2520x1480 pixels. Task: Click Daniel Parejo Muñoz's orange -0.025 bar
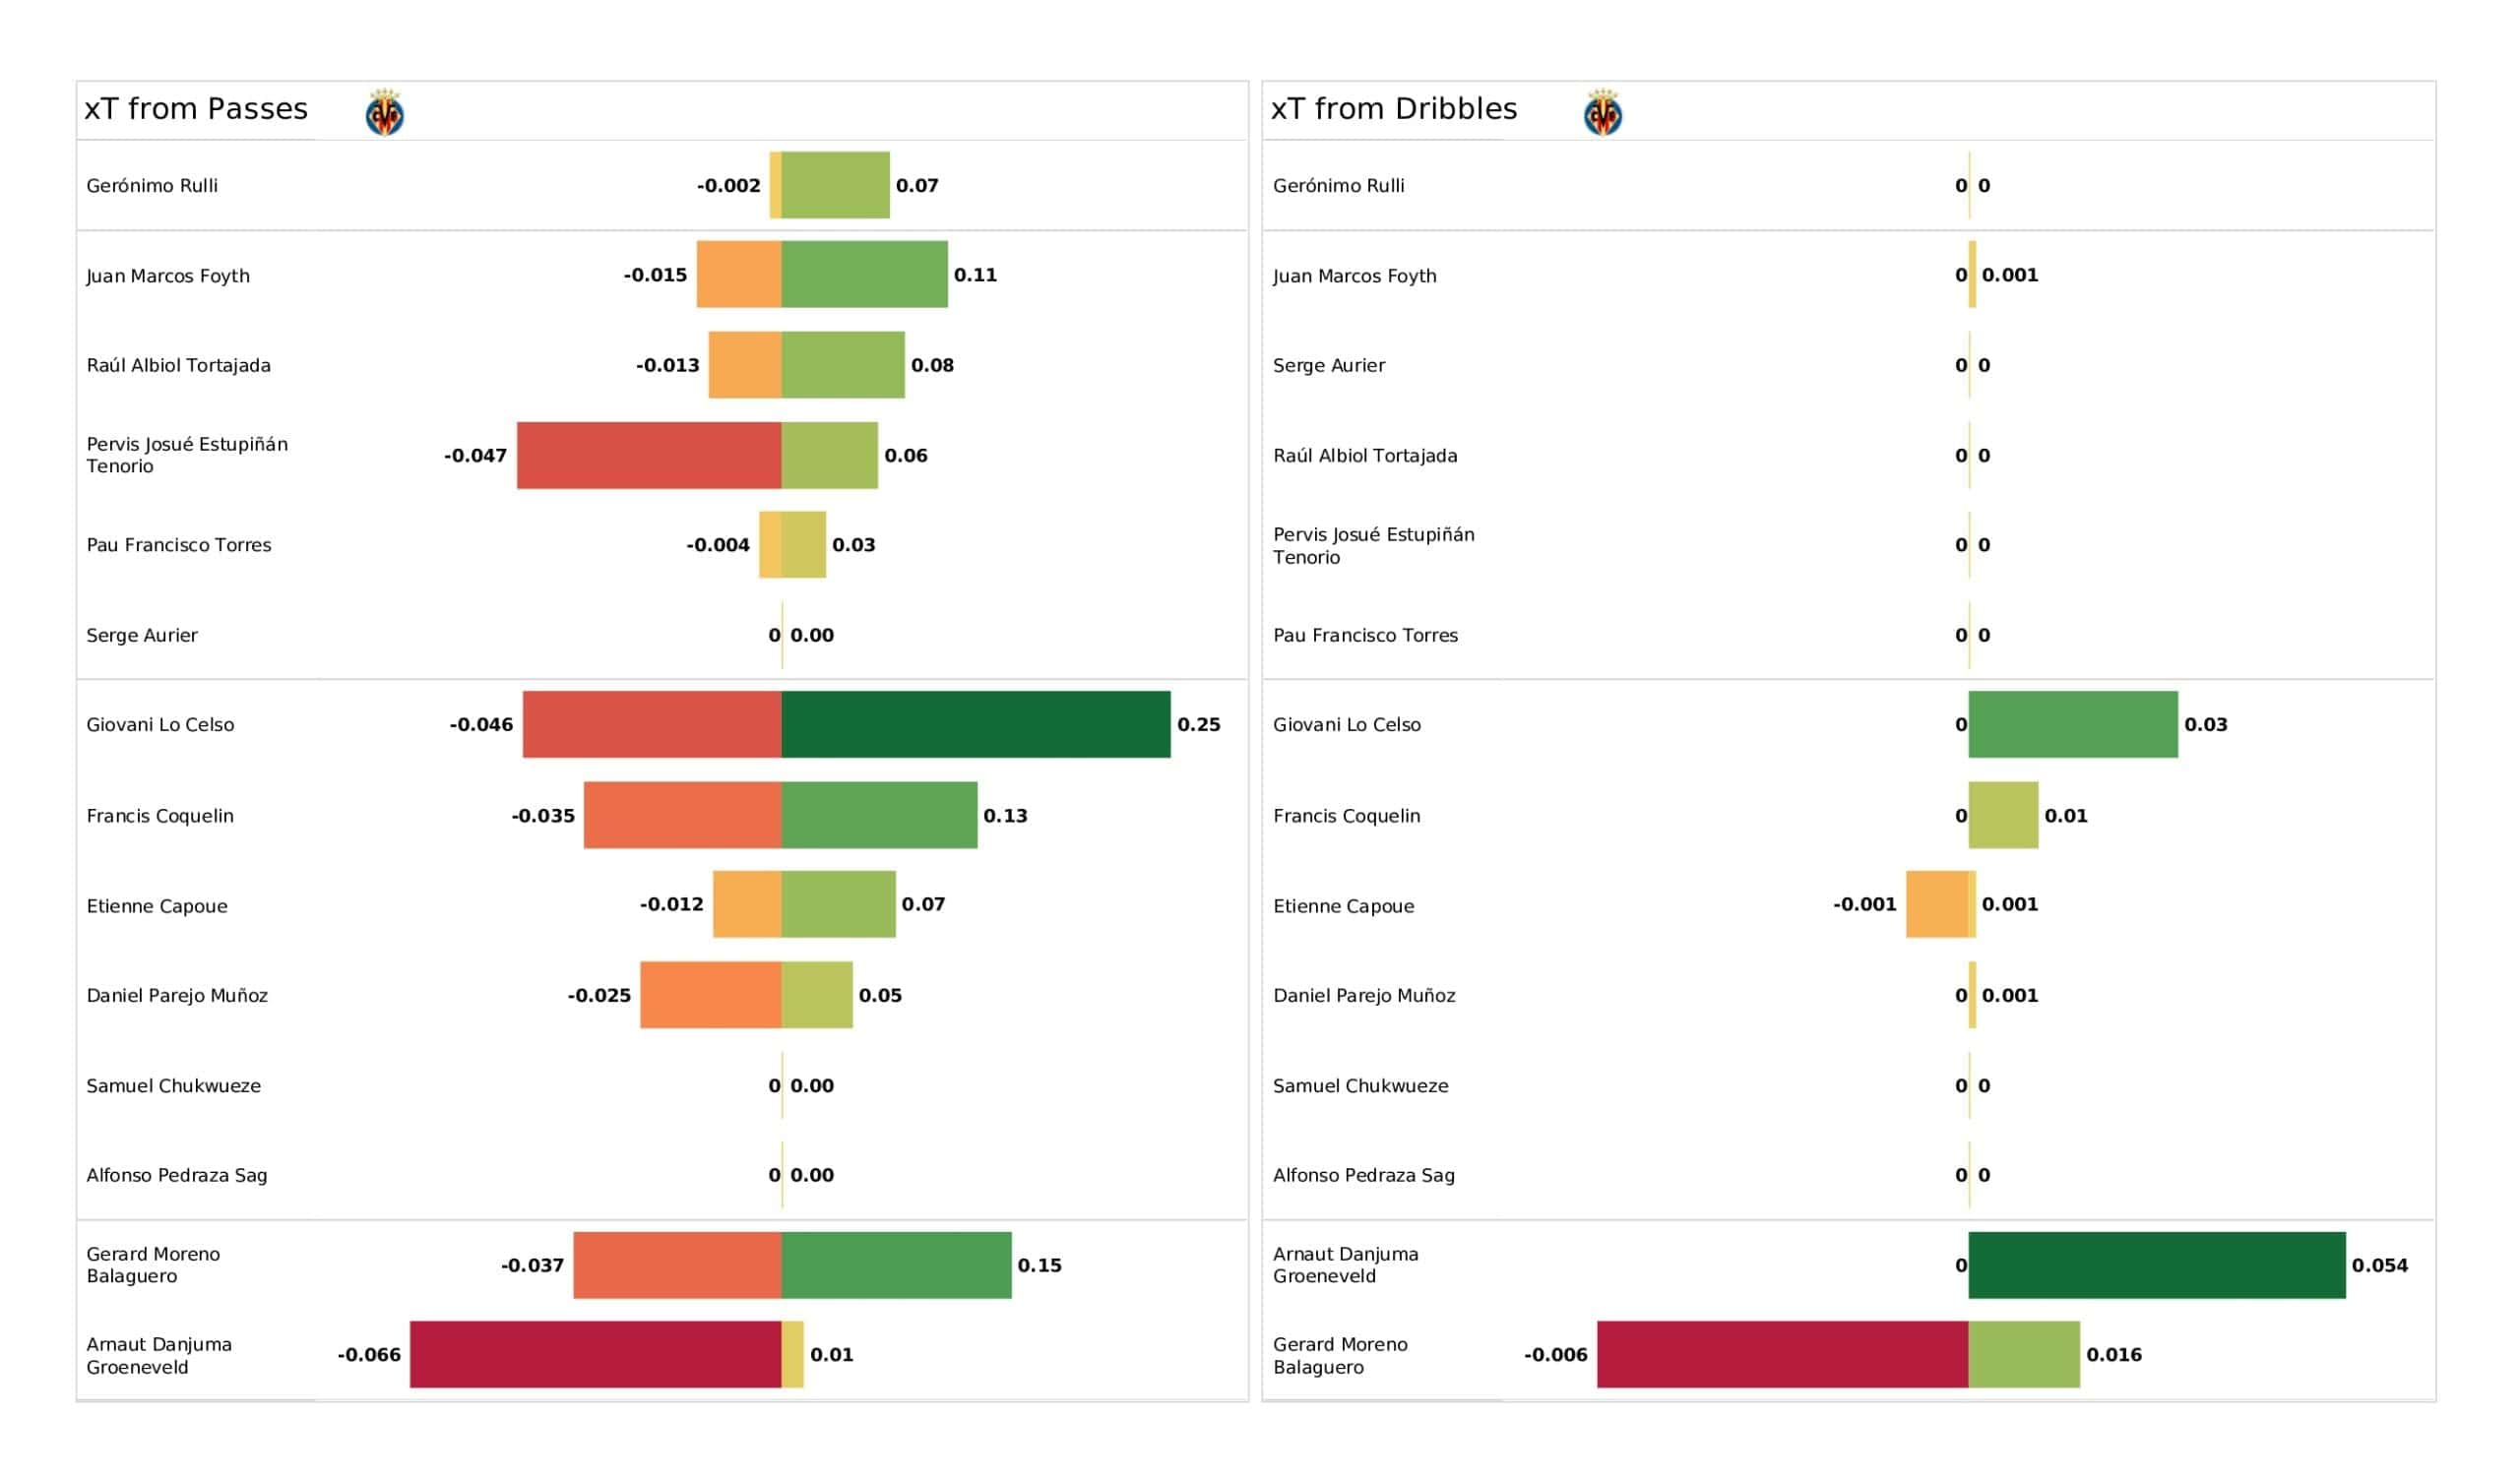tap(711, 995)
